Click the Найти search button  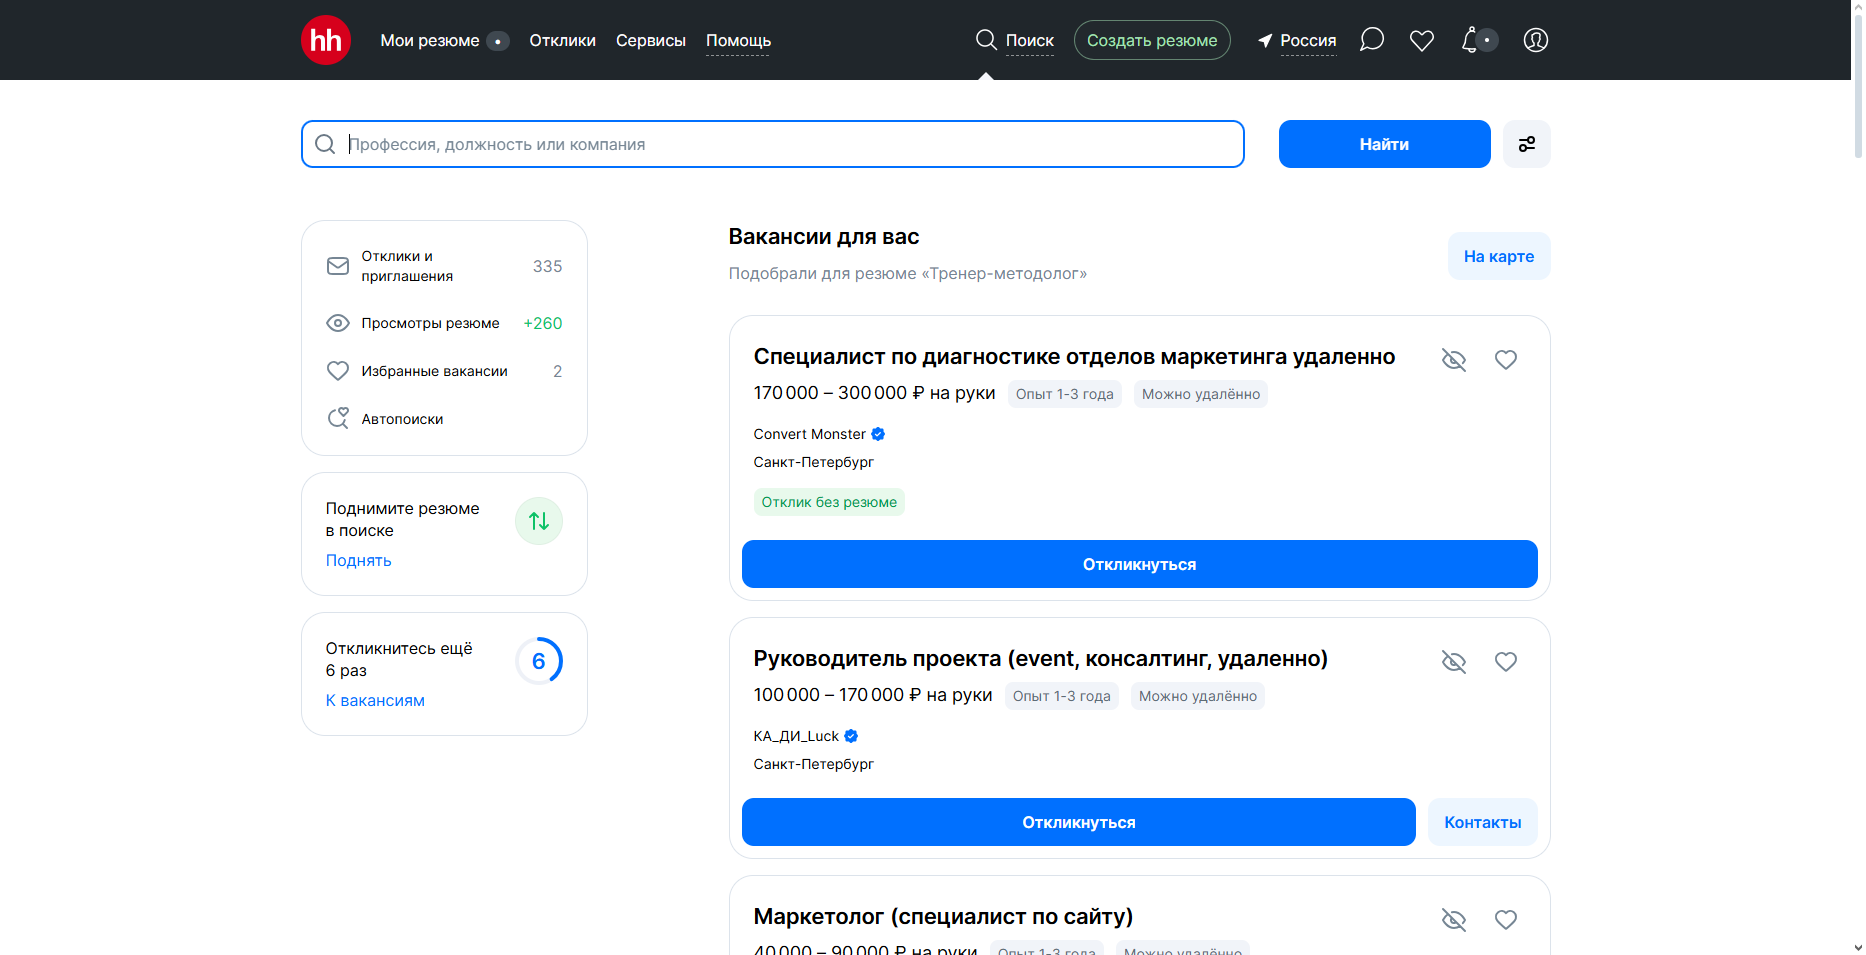click(1383, 144)
